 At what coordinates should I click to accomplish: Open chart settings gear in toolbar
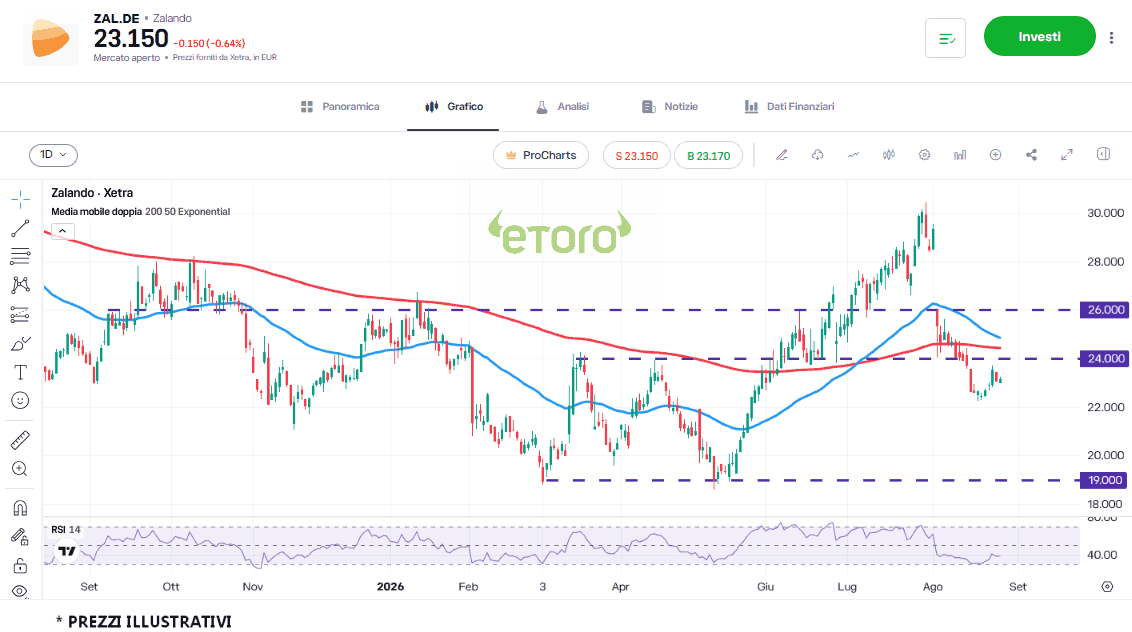pos(924,155)
